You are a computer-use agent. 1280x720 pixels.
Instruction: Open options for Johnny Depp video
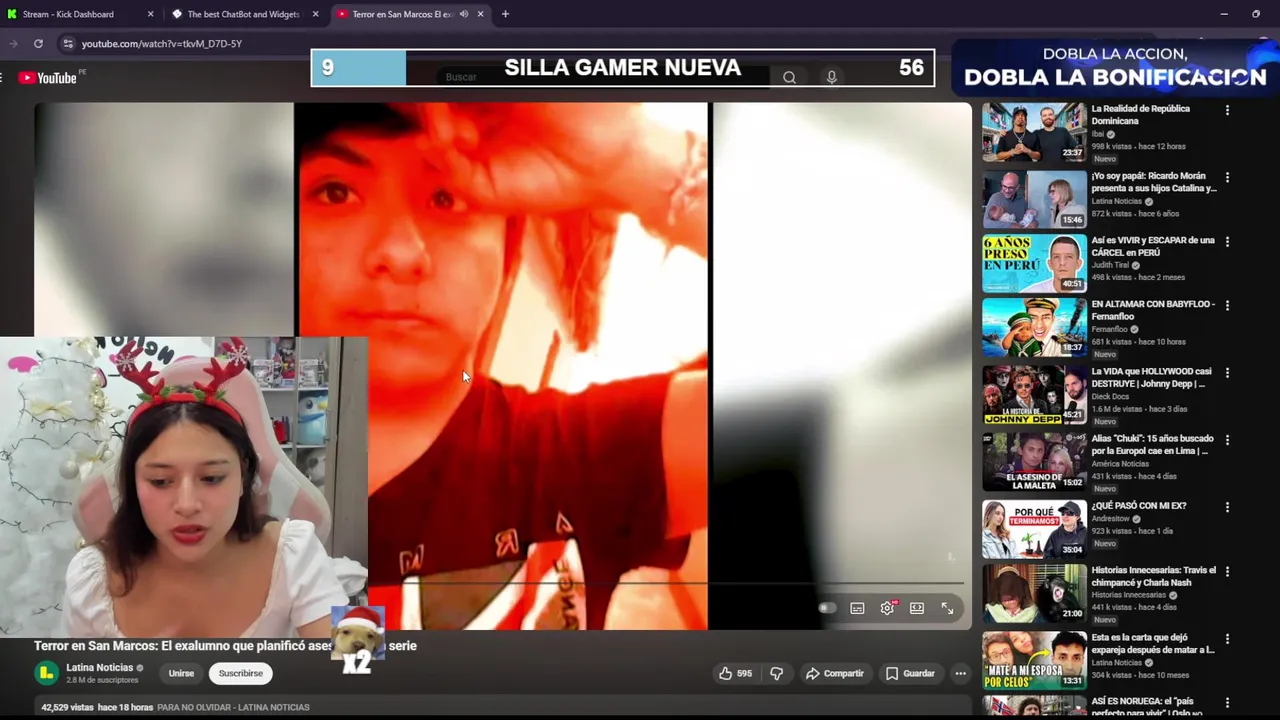click(1227, 372)
